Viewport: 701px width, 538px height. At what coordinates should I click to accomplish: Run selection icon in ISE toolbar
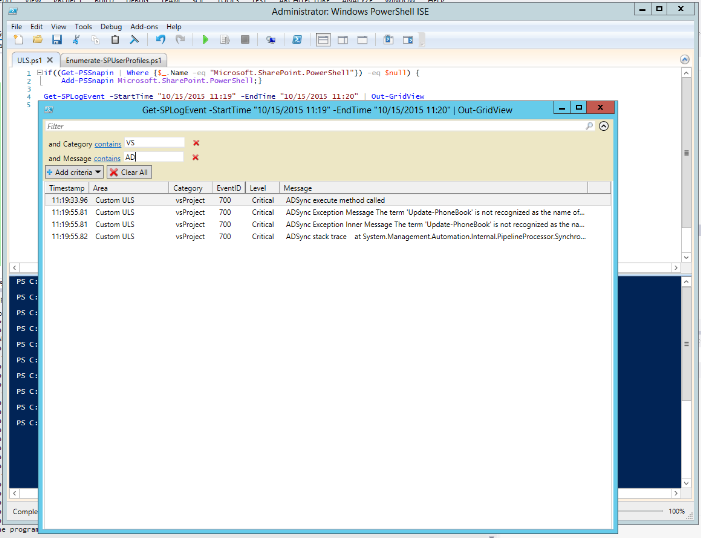[225, 40]
